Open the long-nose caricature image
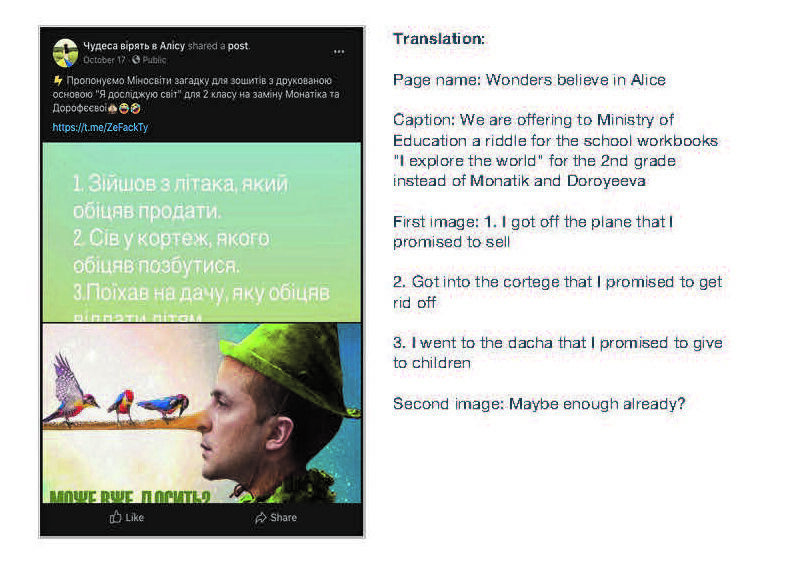The height and width of the screenshot is (561, 803). pos(201,413)
